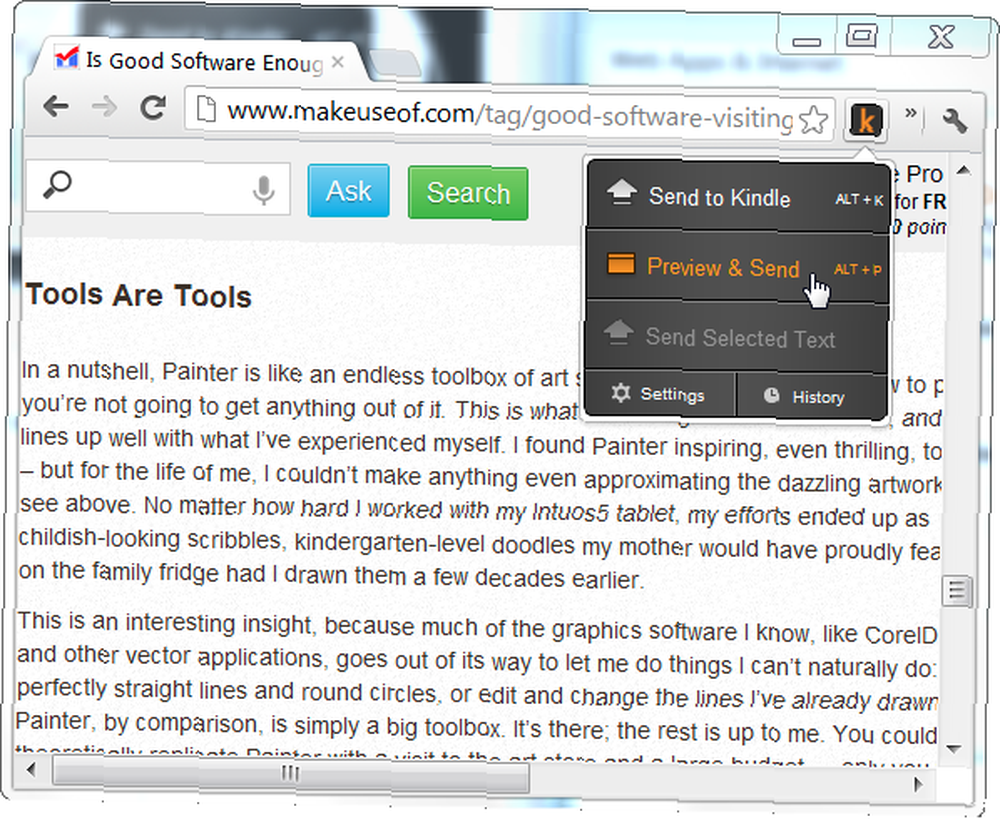Image resolution: width=1000 pixels, height=819 pixels.
Task: Click the browser forward arrow
Action: [104, 107]
